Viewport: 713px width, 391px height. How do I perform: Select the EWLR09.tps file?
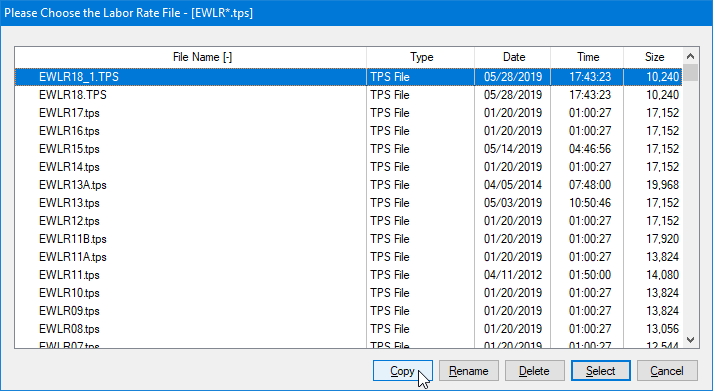tap(349, 311)
